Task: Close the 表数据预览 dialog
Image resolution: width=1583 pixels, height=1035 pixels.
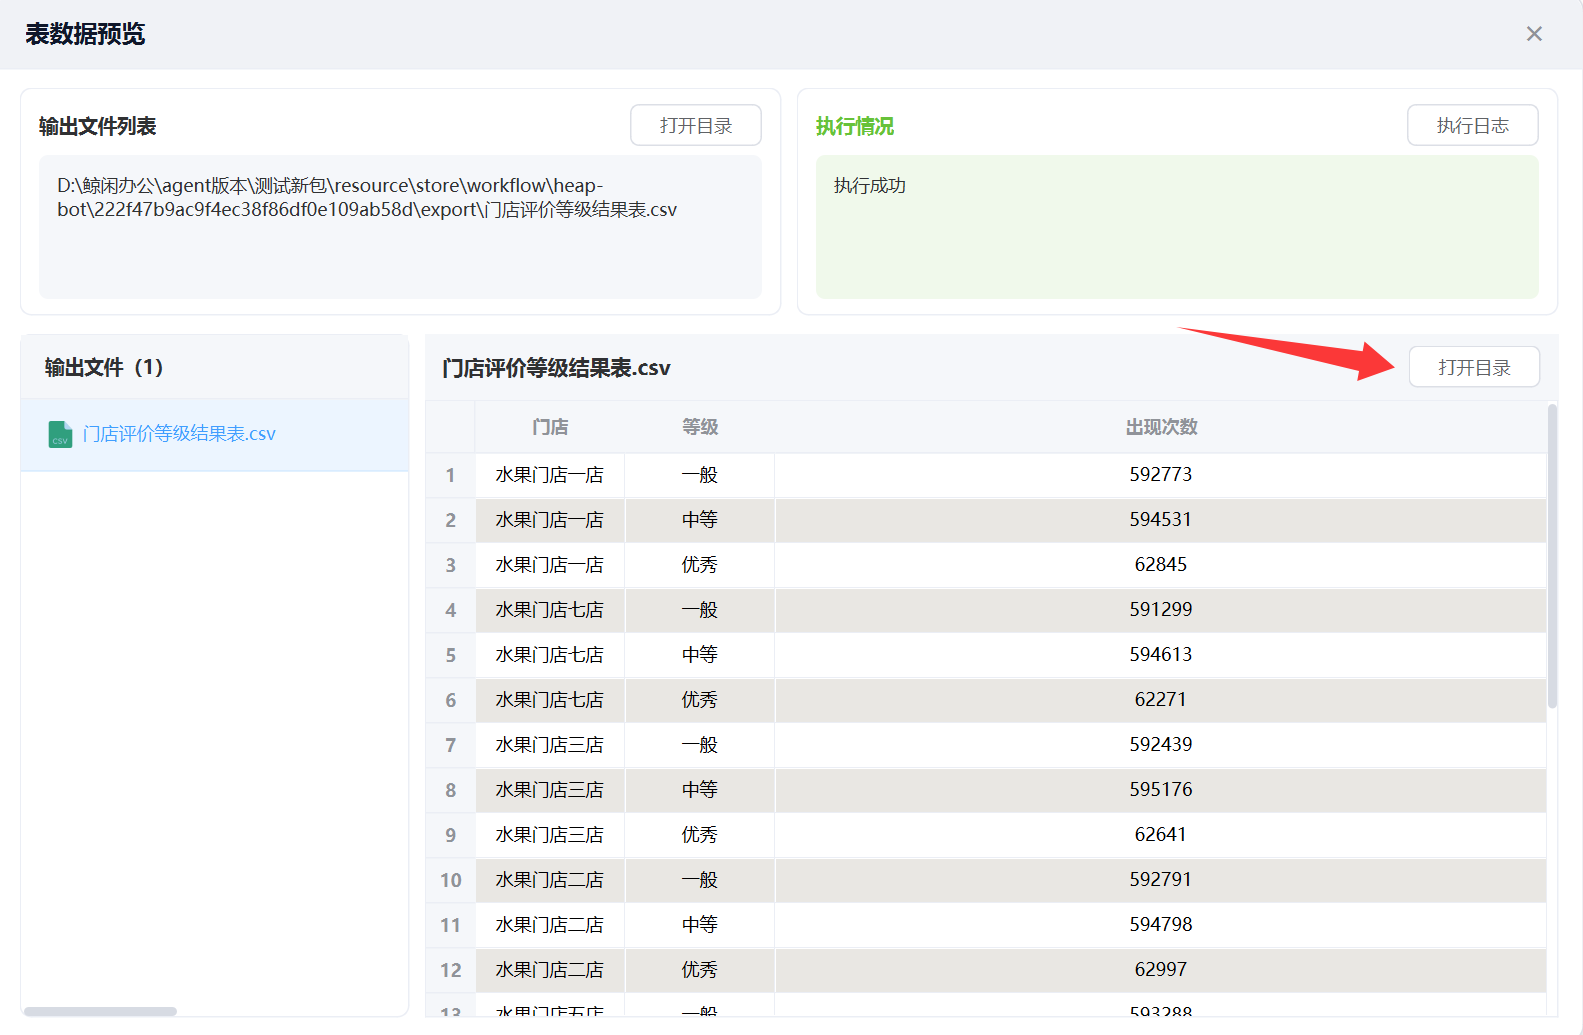Action: [x=1534, y=34]
